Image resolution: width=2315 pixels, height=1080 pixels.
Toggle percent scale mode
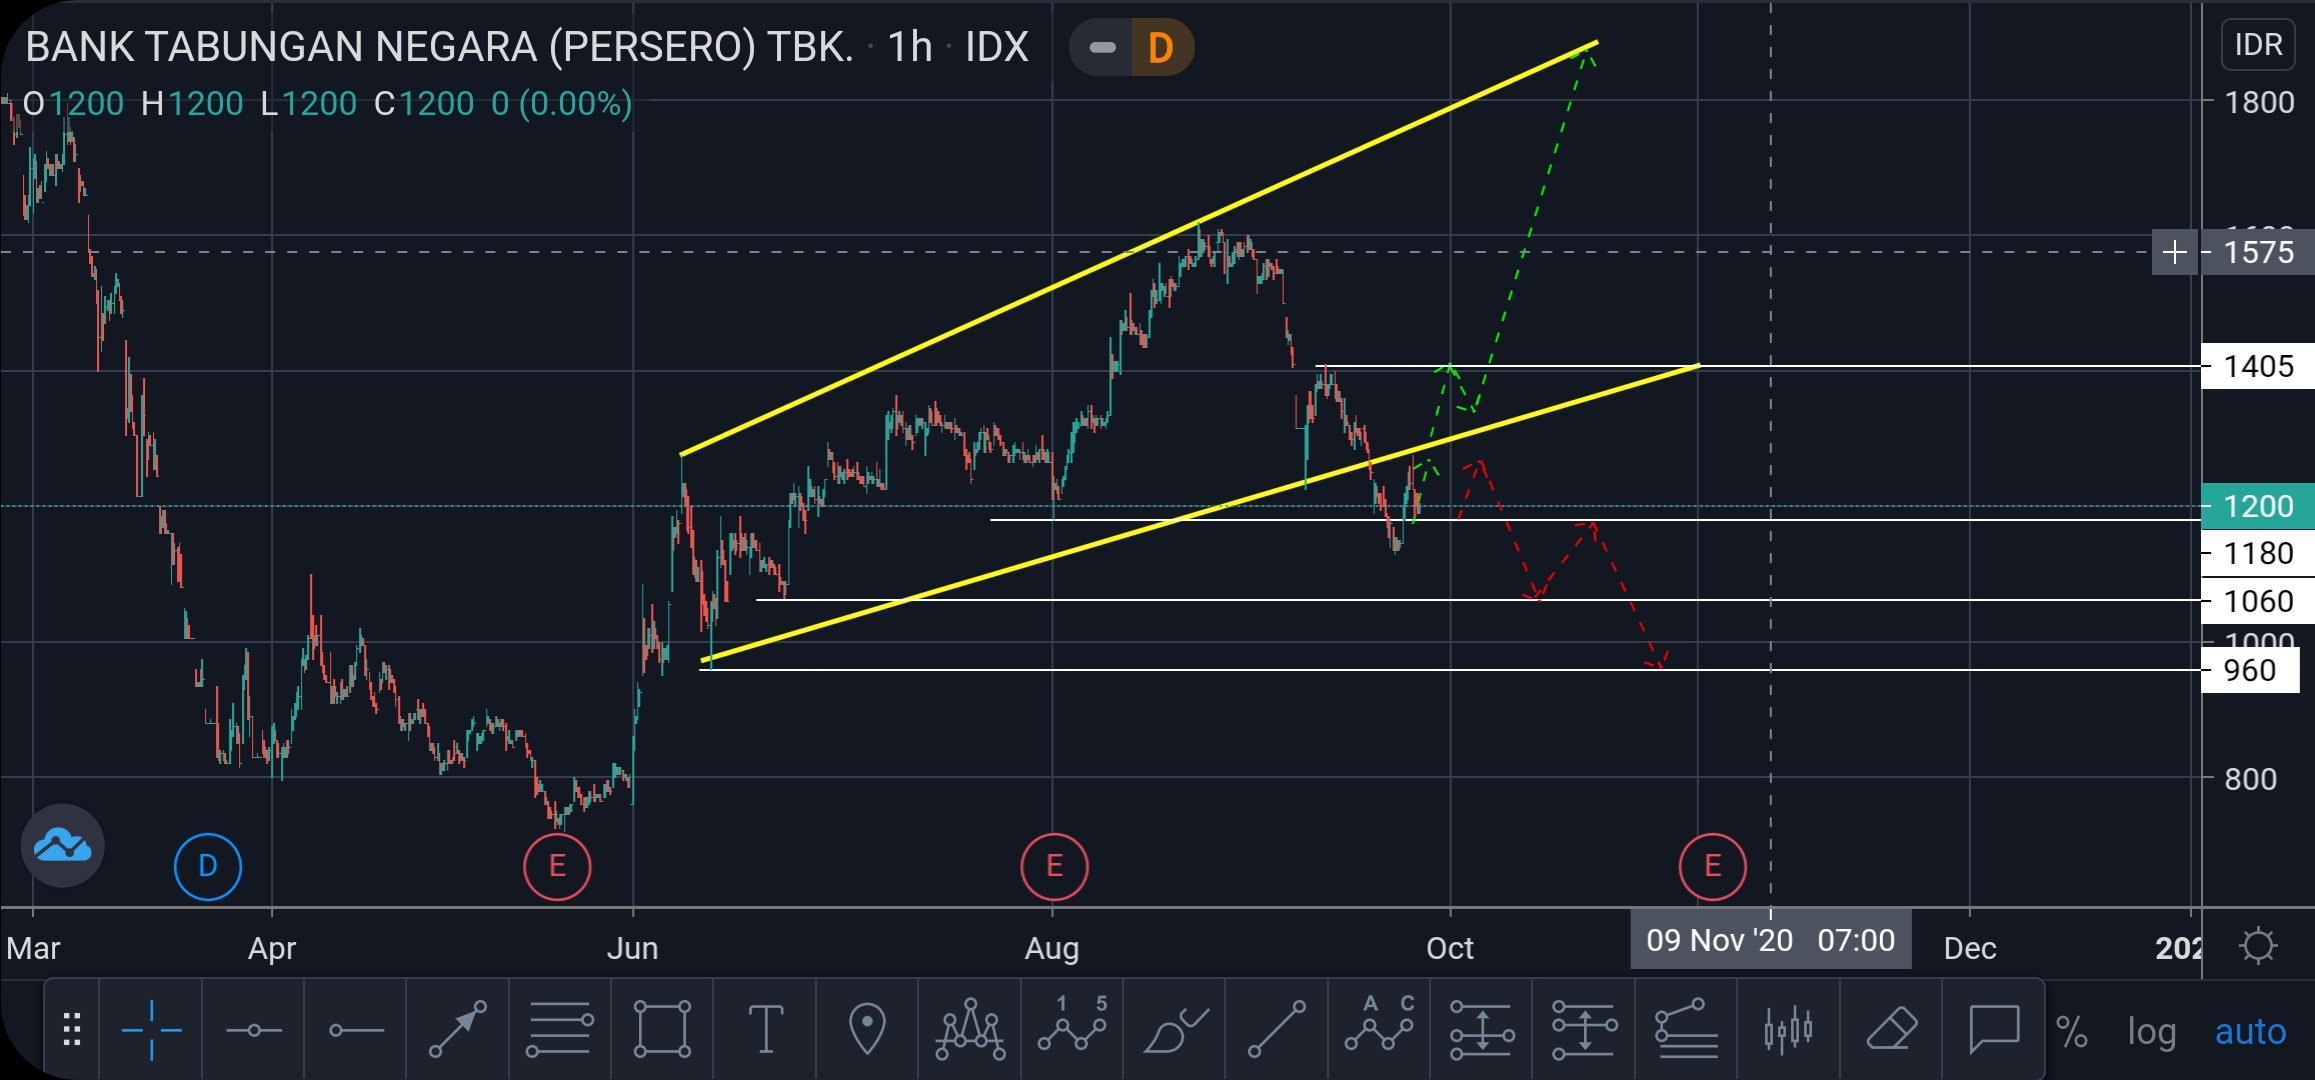click(x=2072, y=1032)
